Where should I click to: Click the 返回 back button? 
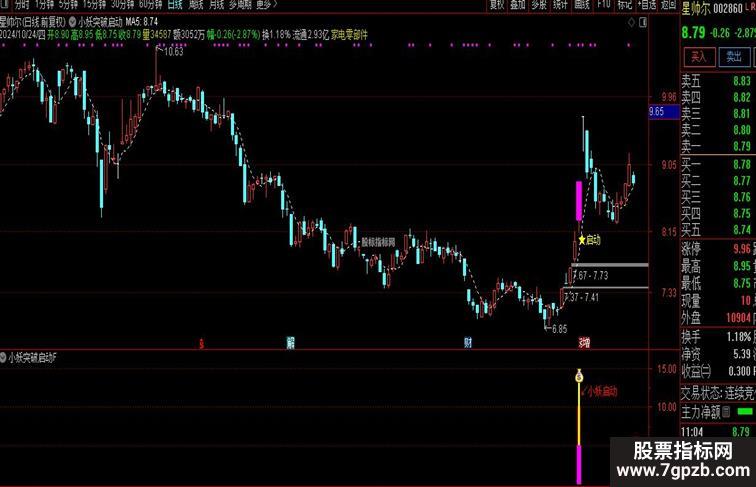tap(668, 5)
